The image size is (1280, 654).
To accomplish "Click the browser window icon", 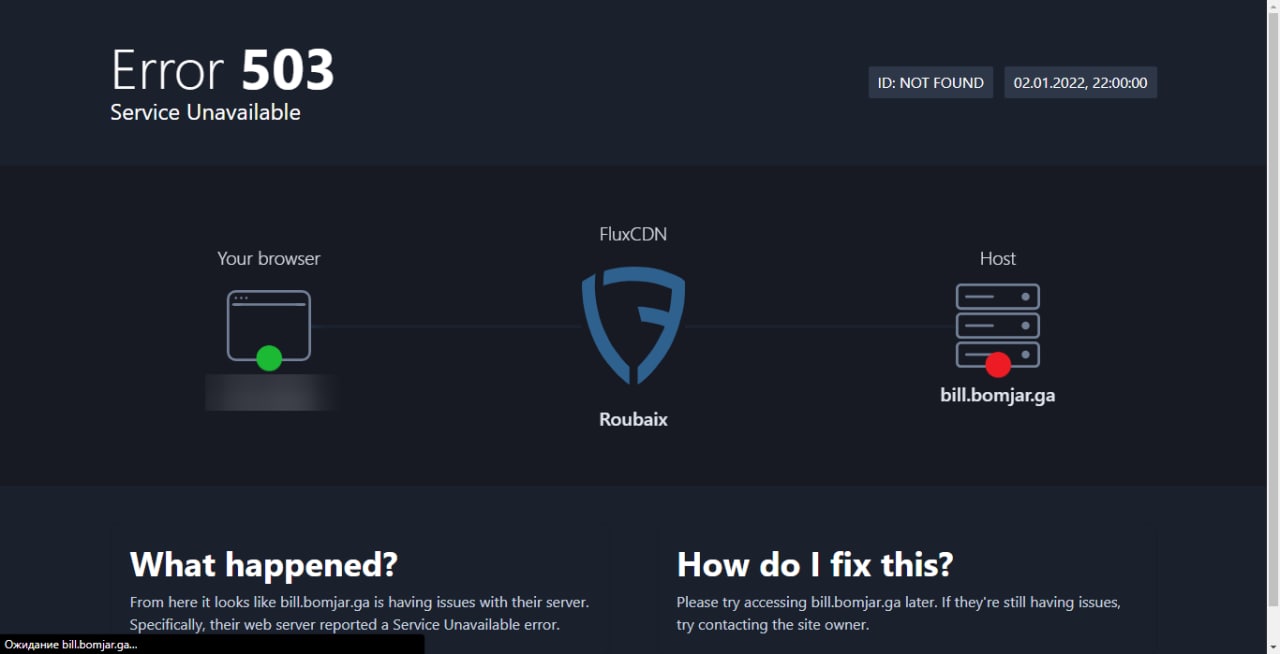I will (x=268, y=325).
